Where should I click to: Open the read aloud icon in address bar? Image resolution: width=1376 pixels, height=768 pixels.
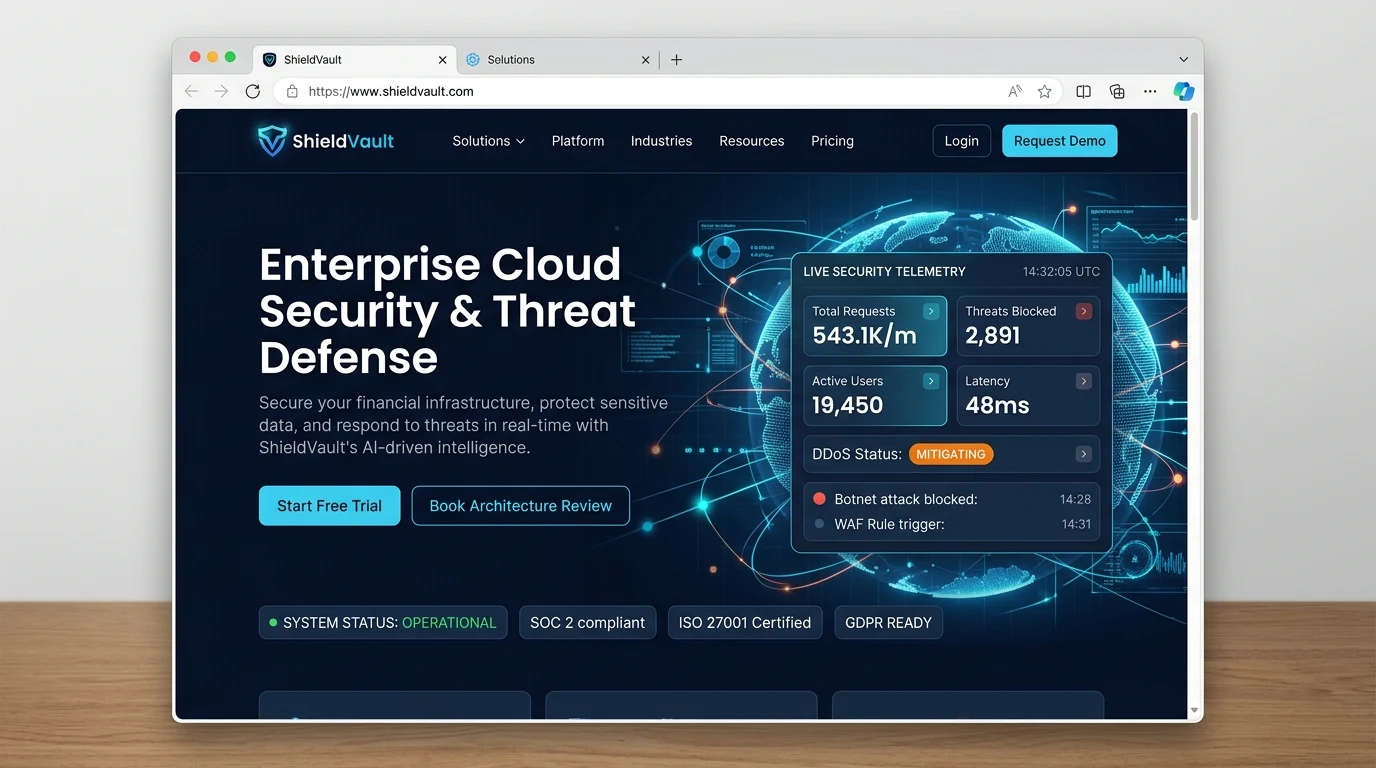point(1015,91)
